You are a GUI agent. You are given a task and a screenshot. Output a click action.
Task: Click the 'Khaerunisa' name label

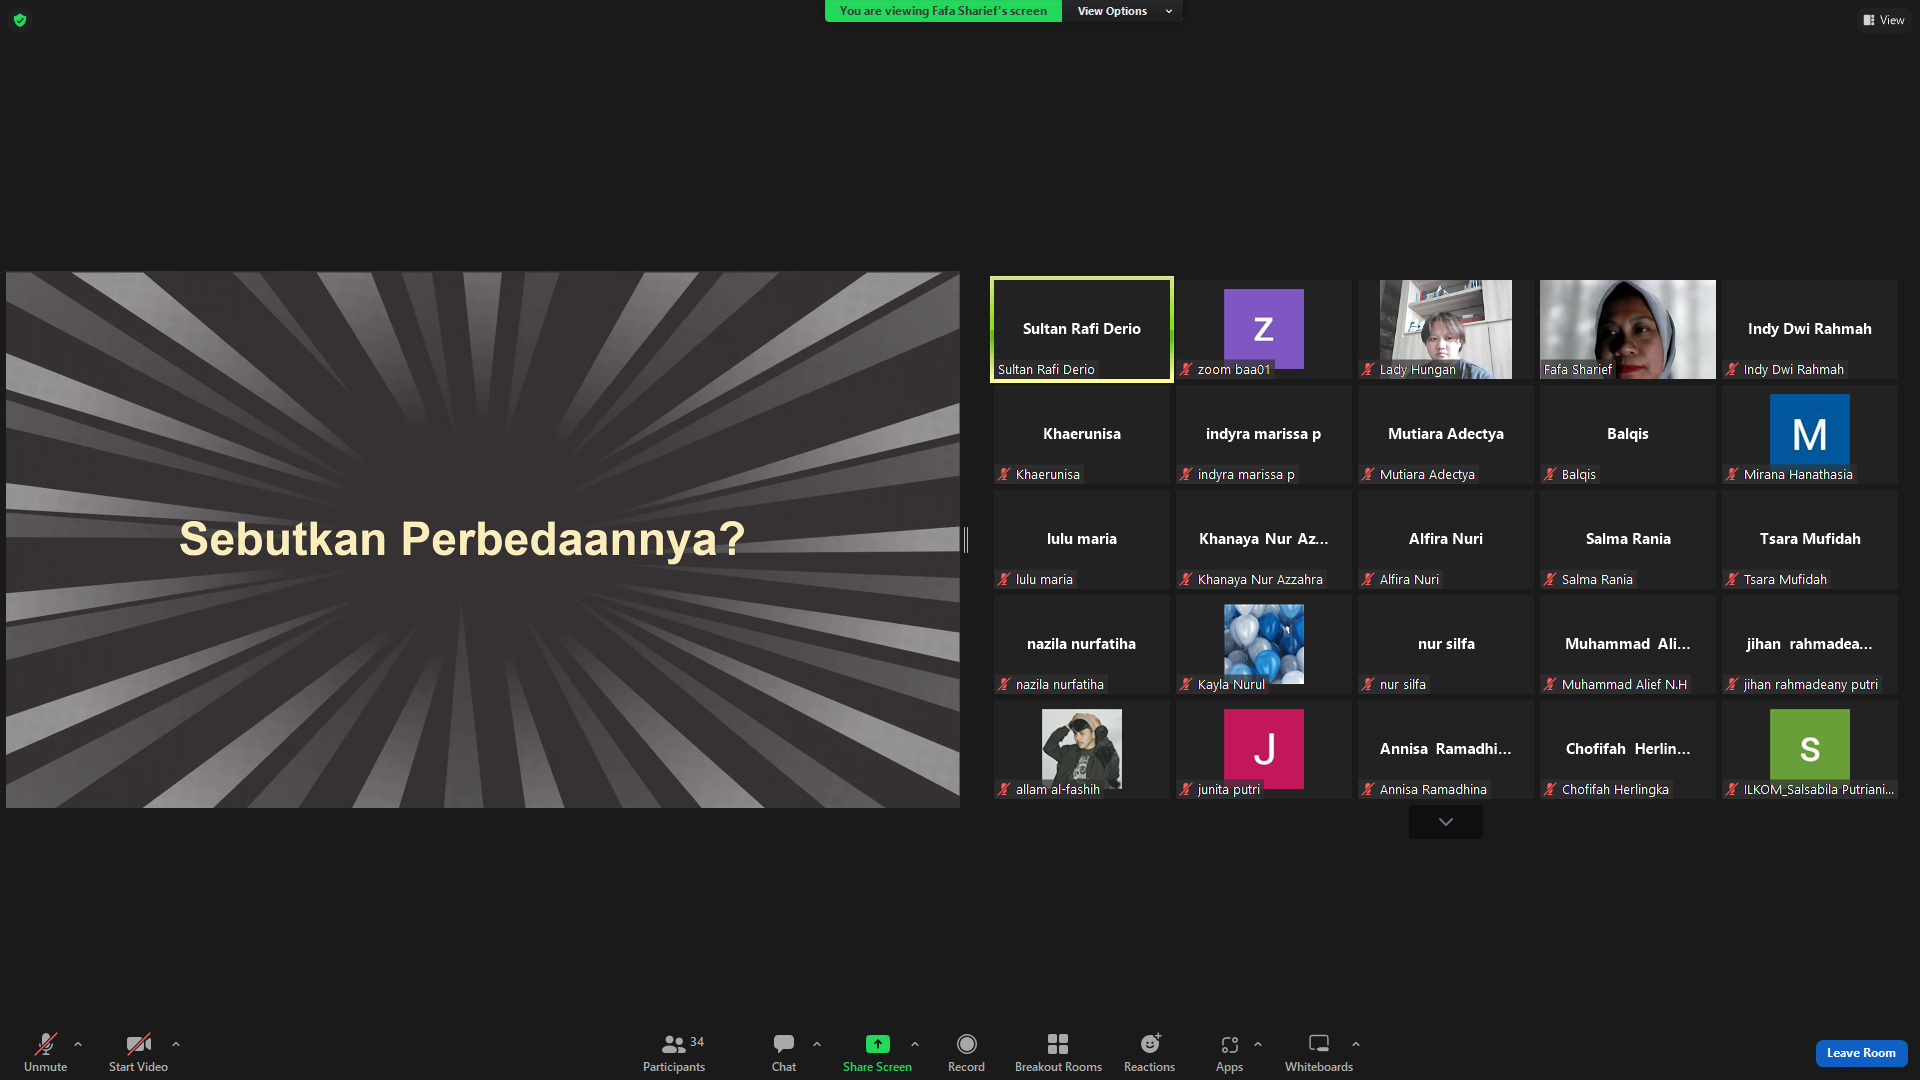point(1048,475)
